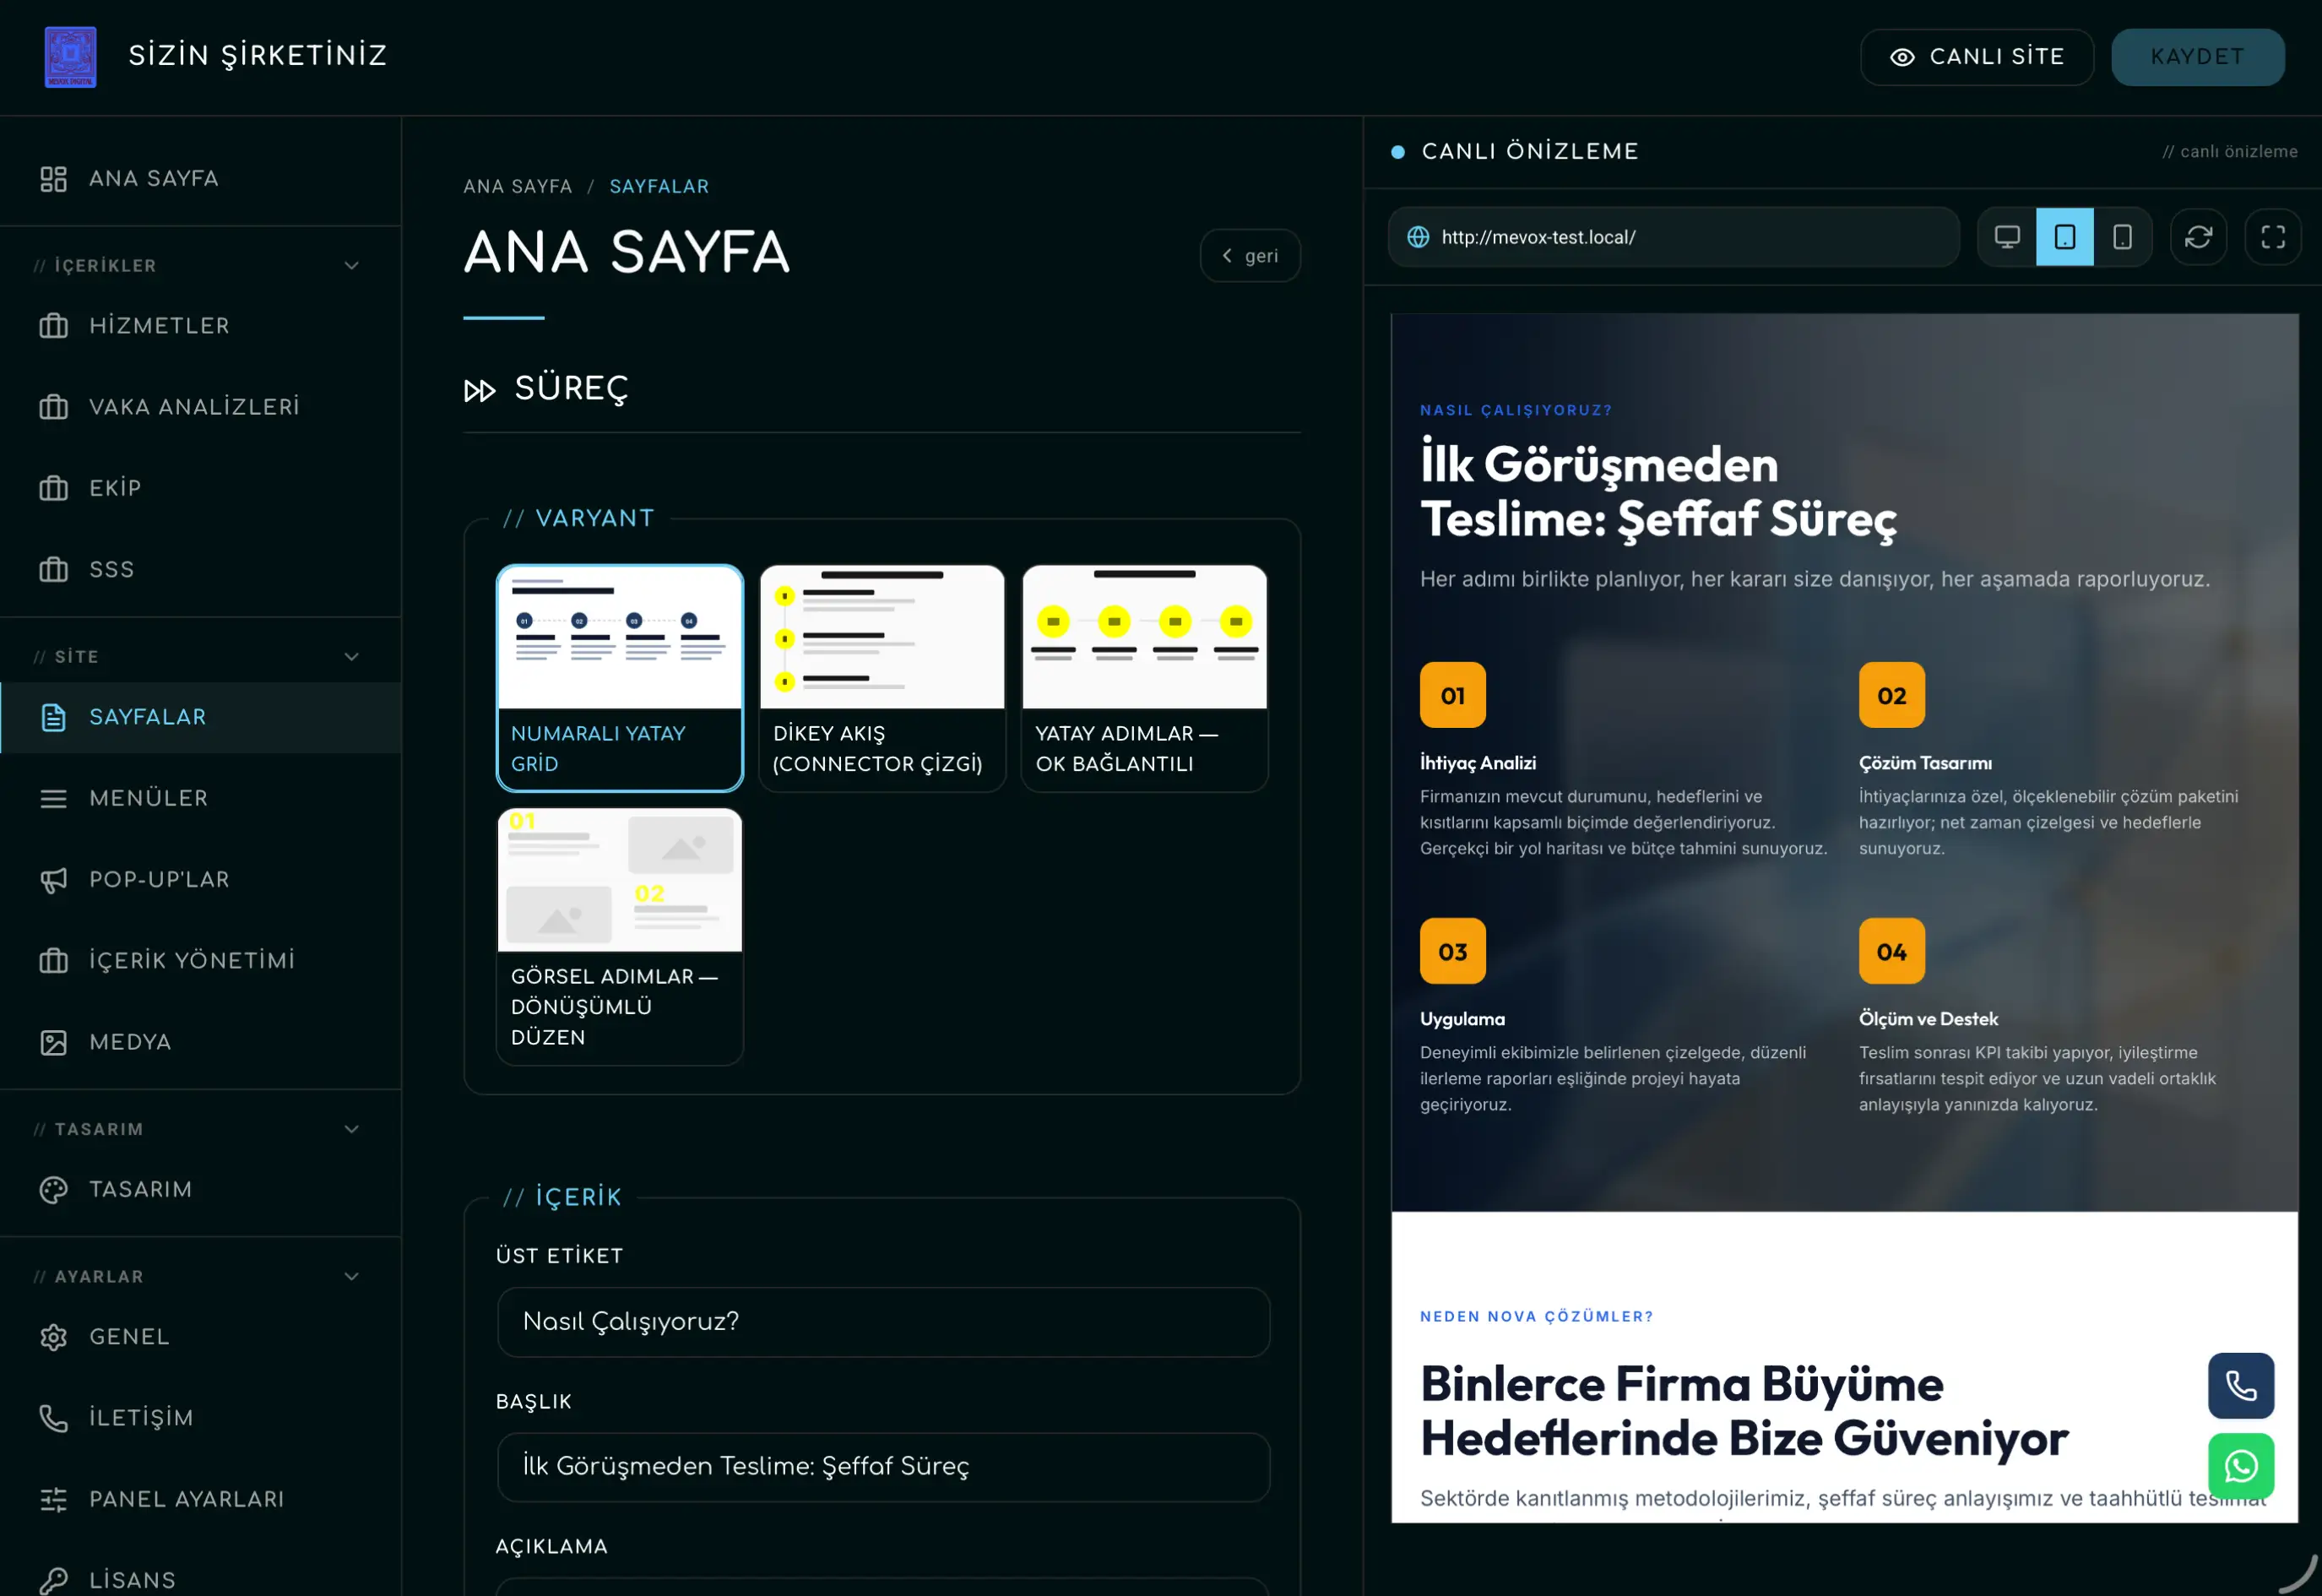Screen dimensions: 2322x1596
Task: Open the Ekip menu item
Action: (200, 488)
